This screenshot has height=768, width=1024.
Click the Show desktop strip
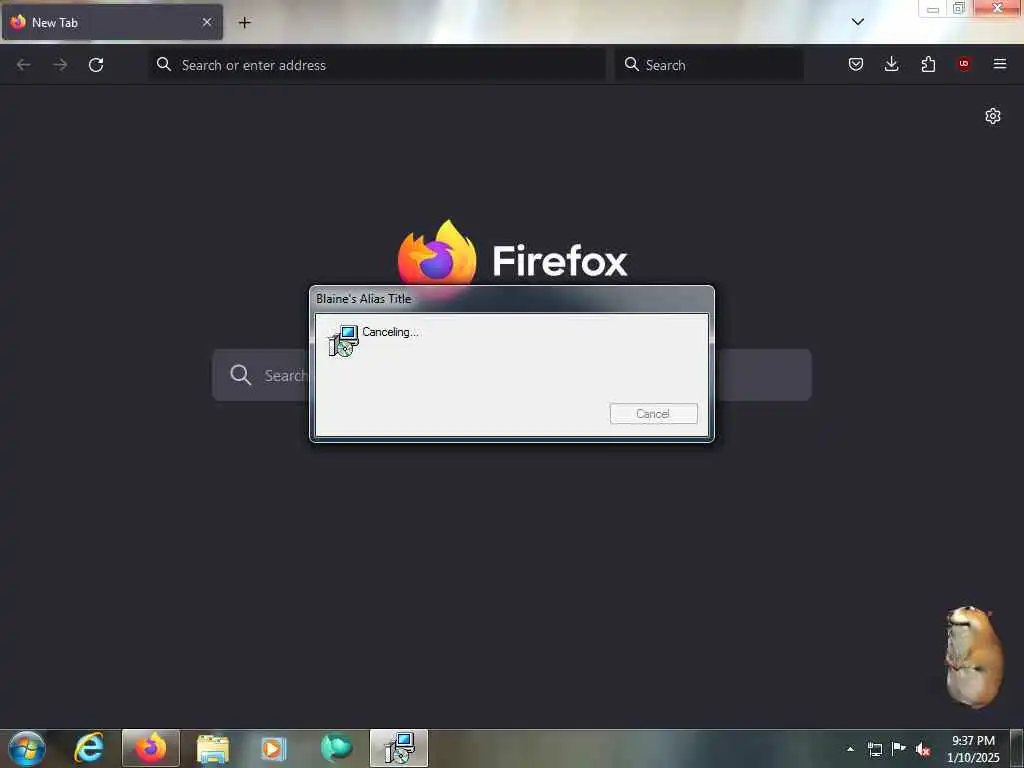tap(1017, 748)
